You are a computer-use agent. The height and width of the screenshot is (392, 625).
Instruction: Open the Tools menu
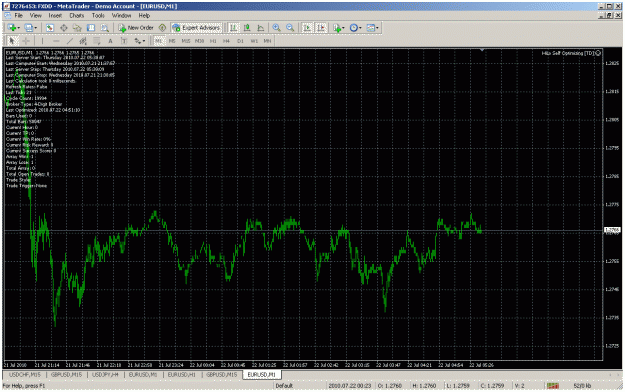point(98,16)
